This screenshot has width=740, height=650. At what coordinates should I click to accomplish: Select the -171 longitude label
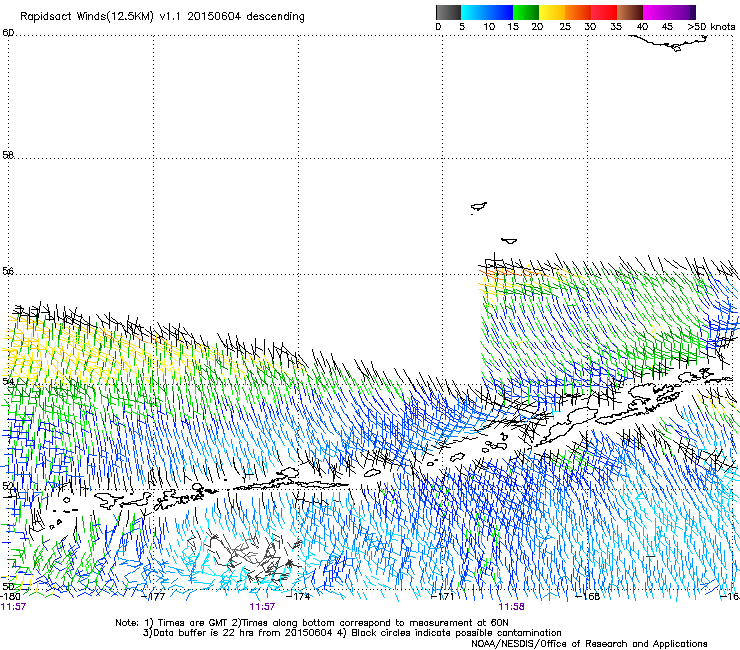coord(443,596)
